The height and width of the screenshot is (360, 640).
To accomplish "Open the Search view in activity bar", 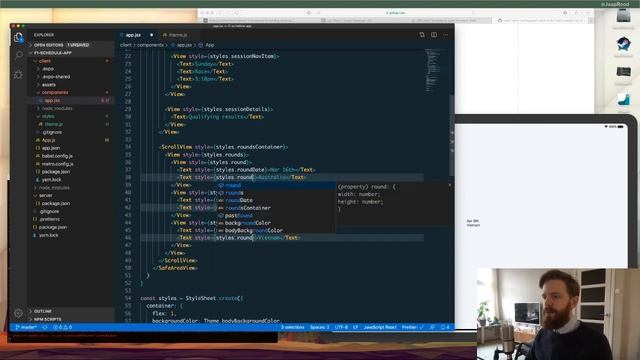I will coord(18,56).
